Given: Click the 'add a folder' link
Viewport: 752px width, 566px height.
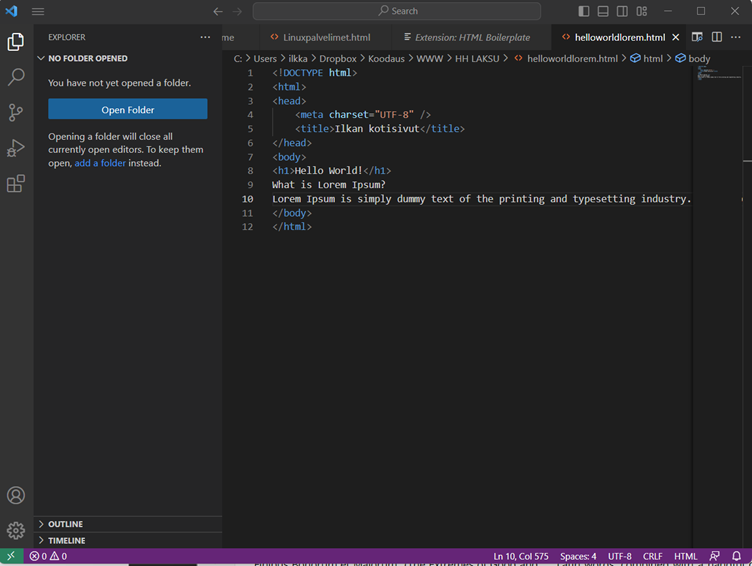Looking at the screenshot, I should (100, 163).
